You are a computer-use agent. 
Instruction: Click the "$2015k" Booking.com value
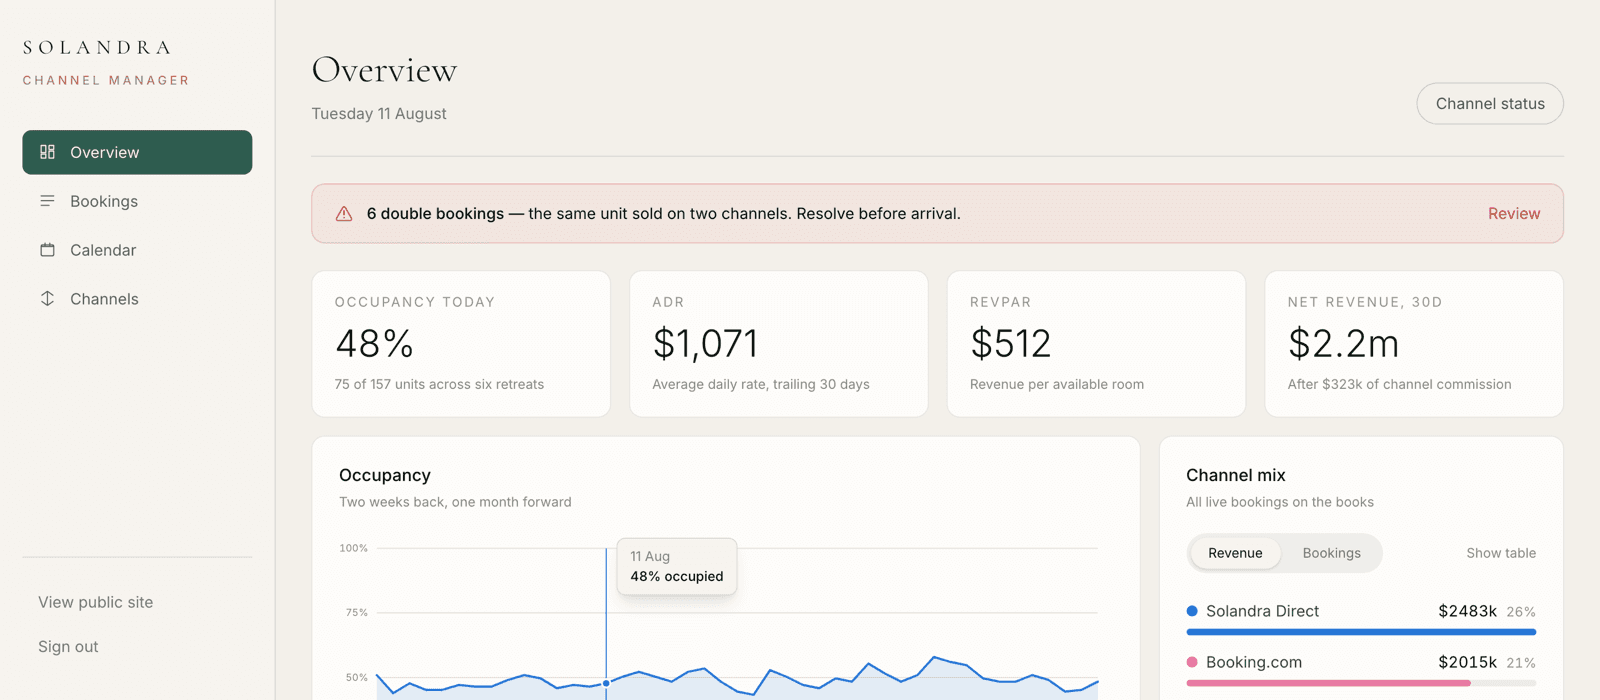tap(1467, 662)
